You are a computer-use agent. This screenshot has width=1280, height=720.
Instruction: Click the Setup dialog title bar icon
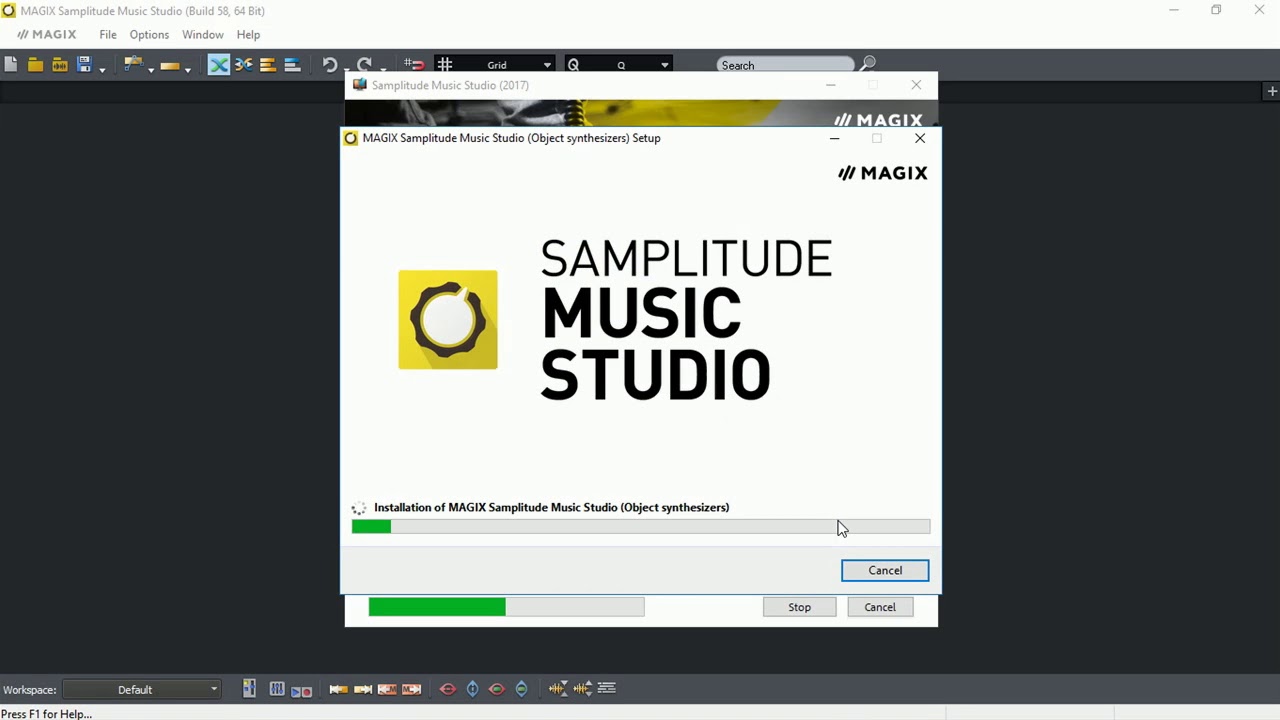pos(351,138)
